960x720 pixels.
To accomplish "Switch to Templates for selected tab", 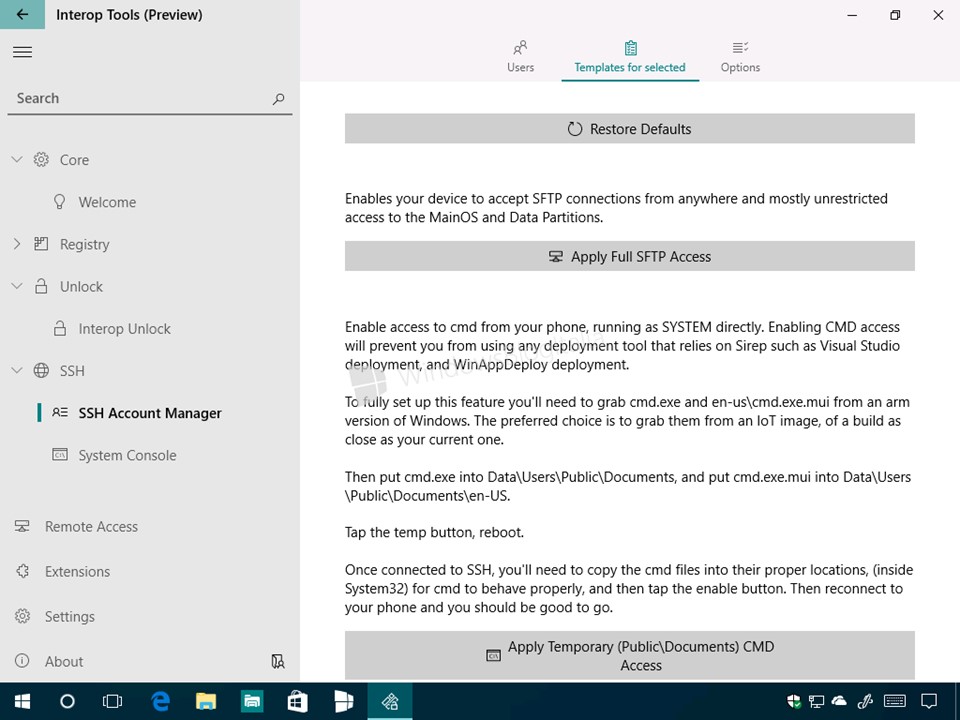I will [630, 56].
